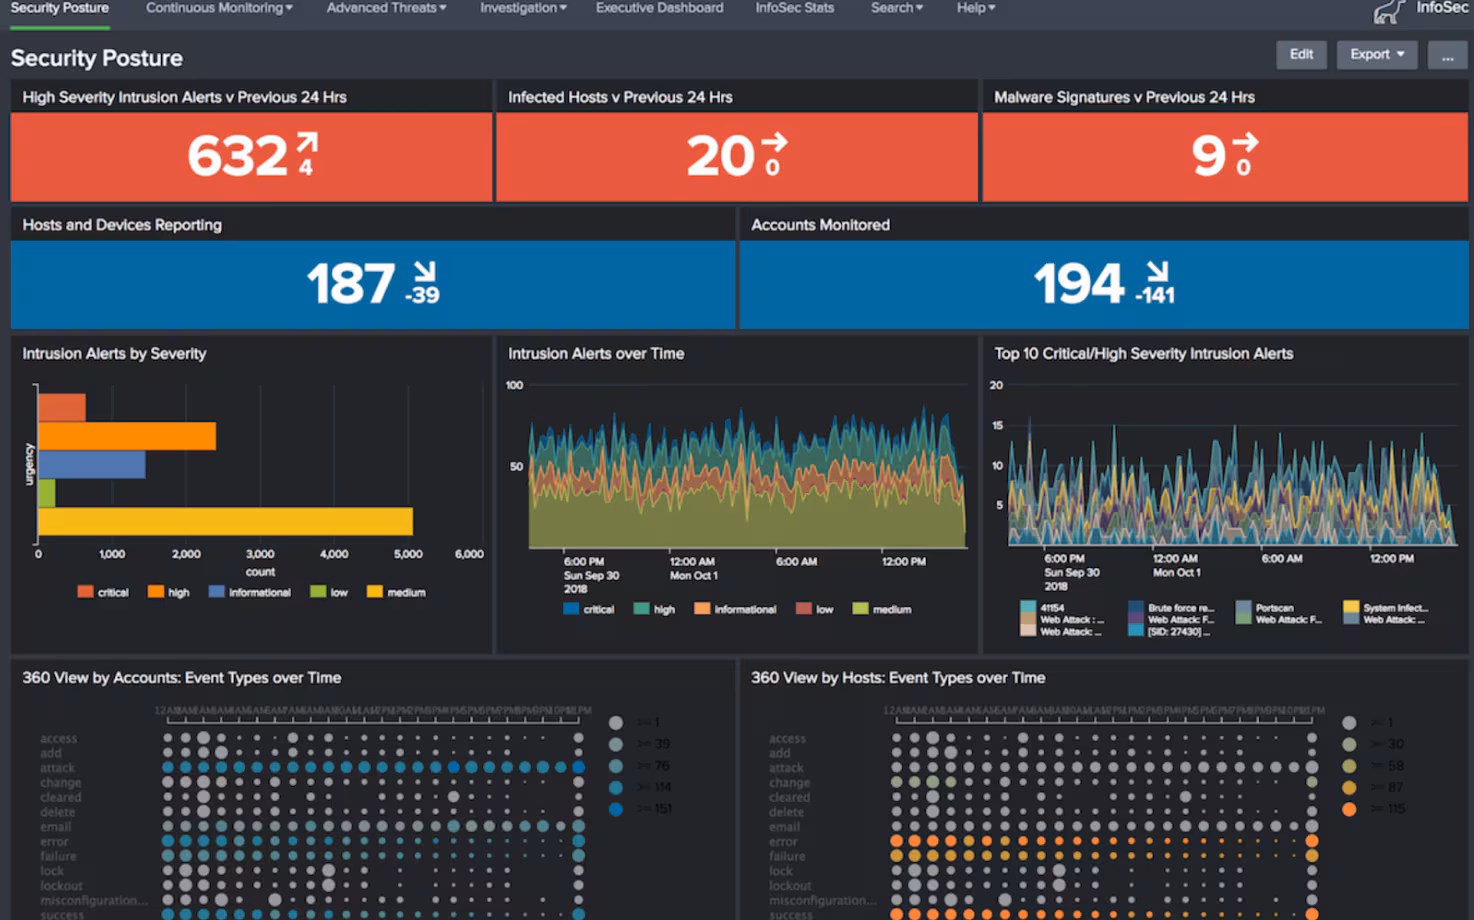Image resolution: width=1474 pixels, height=920 pixels.
Task: Expand the Continuous Monitoring dropdown menu
Action: pos(219,8)
